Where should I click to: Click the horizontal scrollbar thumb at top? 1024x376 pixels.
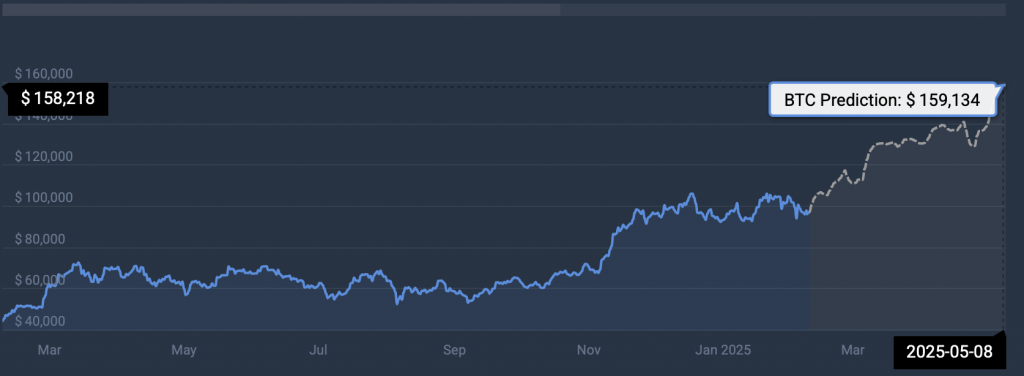click(280, 10)
